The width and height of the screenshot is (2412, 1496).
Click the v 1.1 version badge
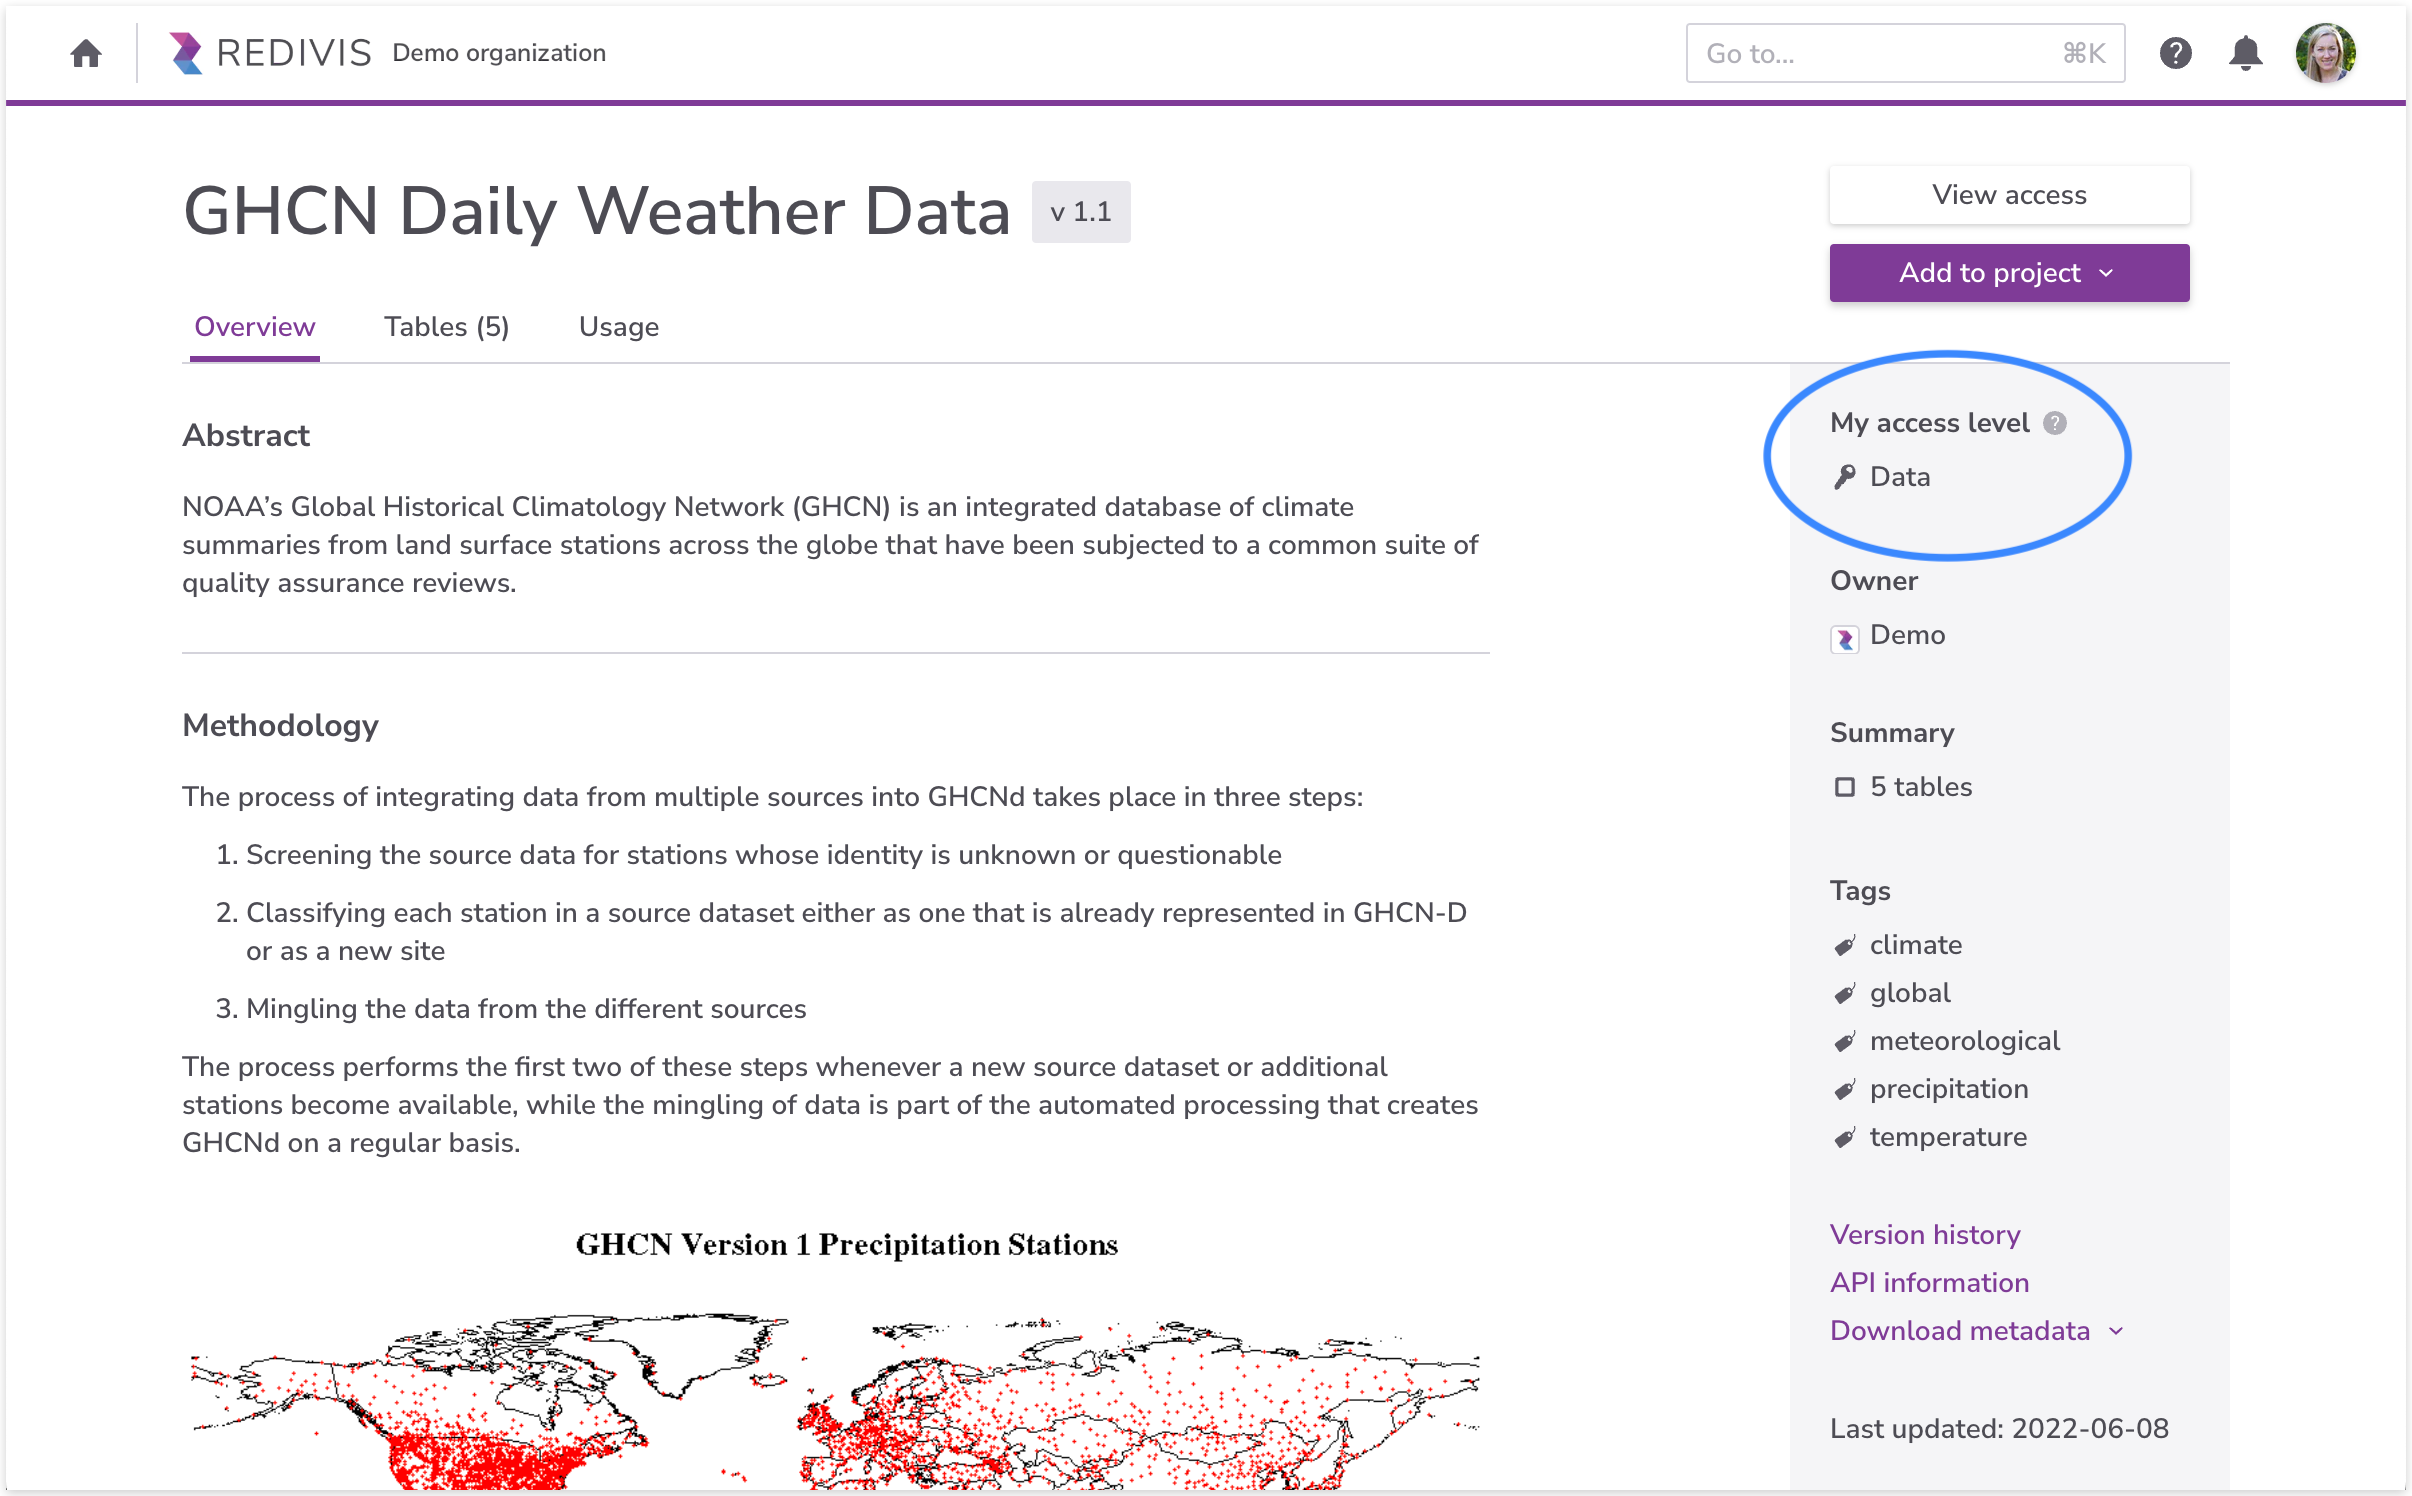(1080, 212)
